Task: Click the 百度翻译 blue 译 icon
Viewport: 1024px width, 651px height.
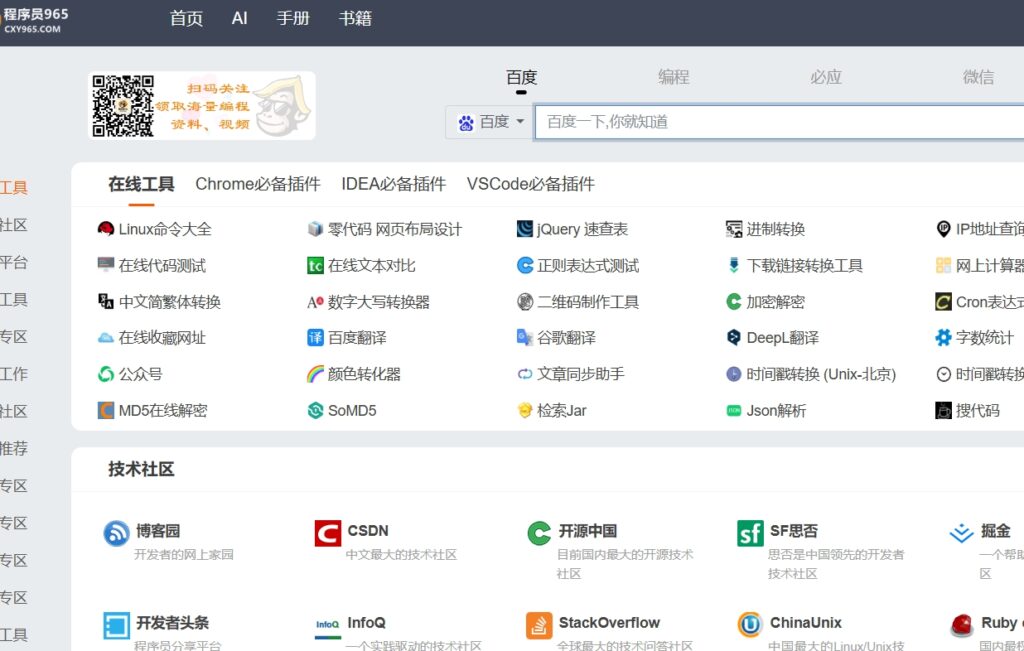Action: 315,338
